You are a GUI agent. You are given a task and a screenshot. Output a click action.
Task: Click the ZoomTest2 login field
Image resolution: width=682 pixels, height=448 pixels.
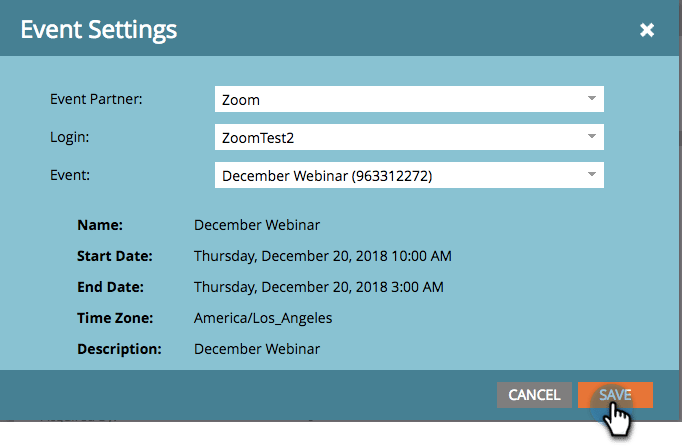400,137
